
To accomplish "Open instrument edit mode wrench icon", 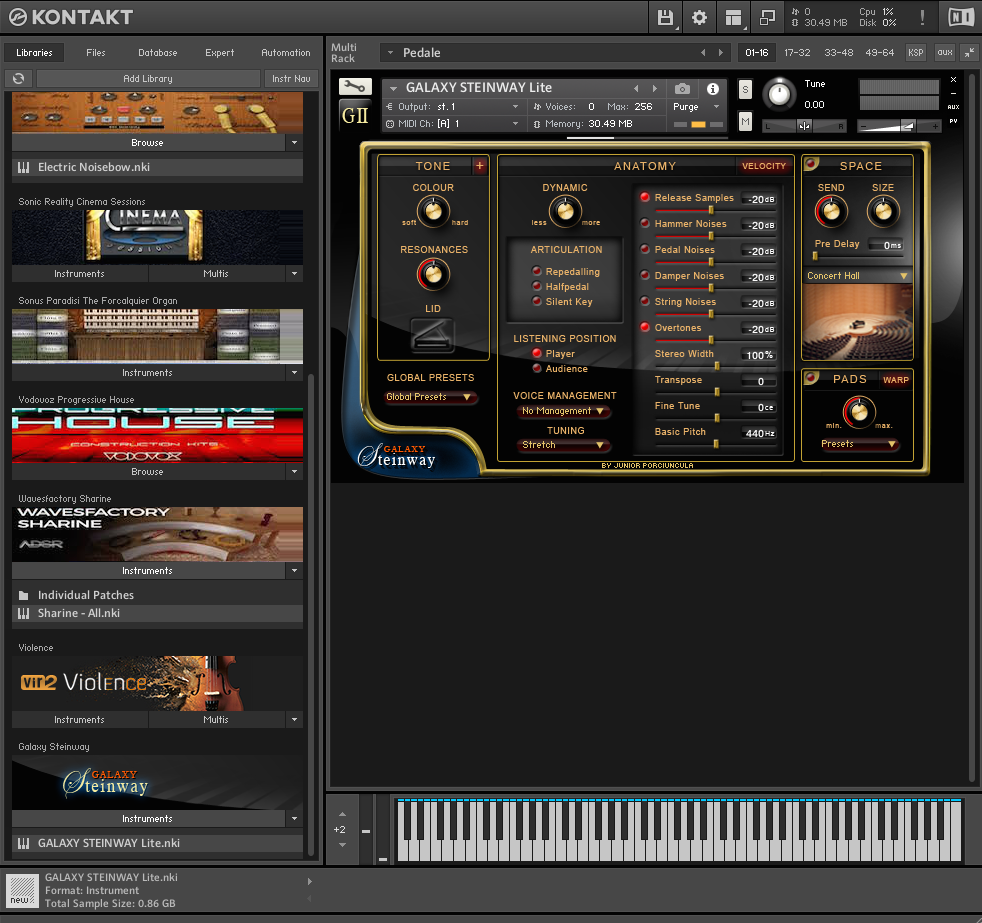I will click(x=355, y=86).
